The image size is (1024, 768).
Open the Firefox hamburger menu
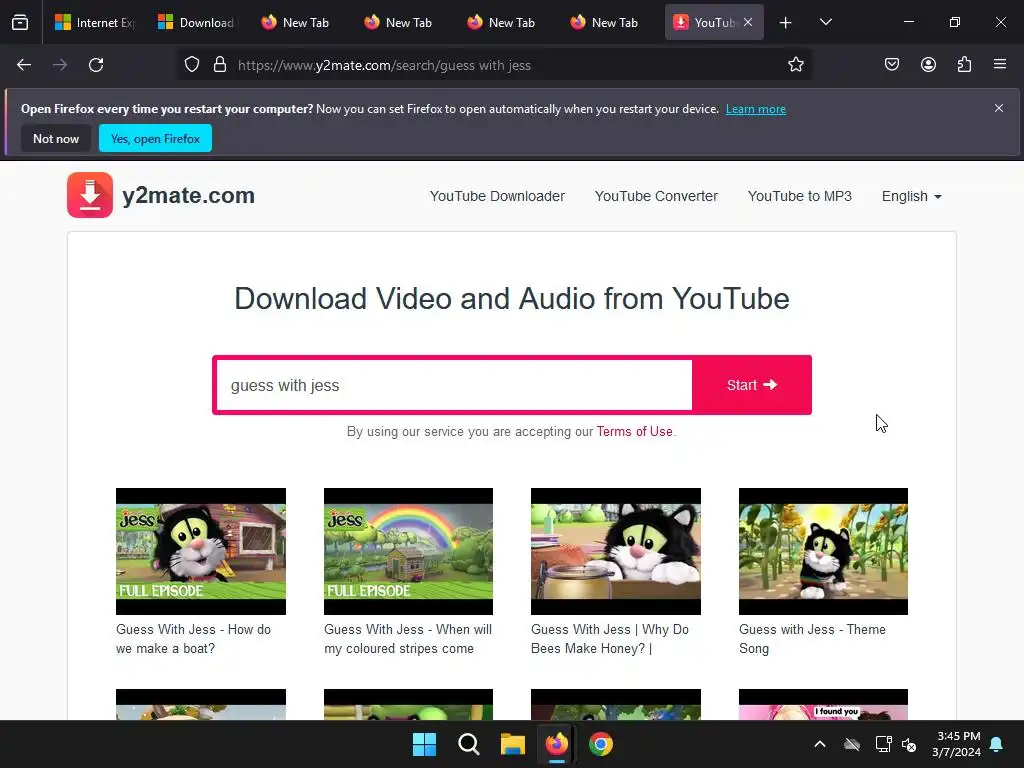(1000, 65)
